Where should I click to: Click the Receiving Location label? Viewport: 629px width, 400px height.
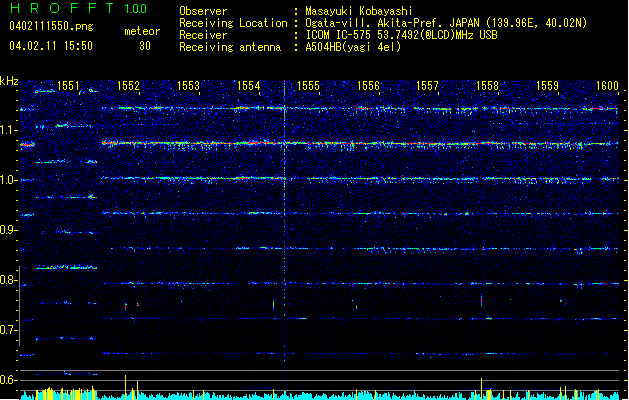[x=233, y=23]
